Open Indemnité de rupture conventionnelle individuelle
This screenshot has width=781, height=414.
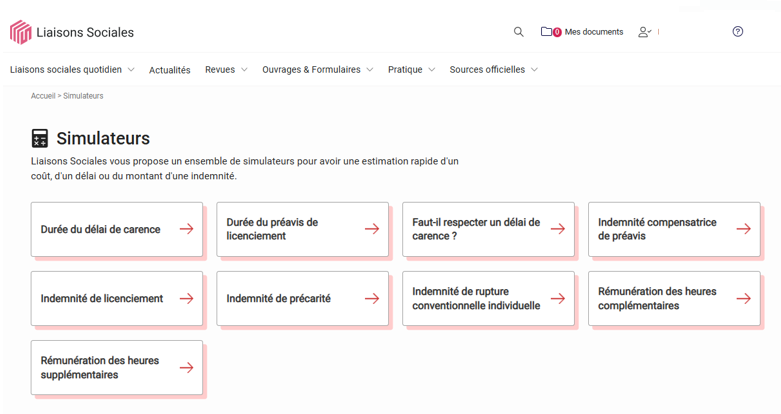tap(488, 298)
